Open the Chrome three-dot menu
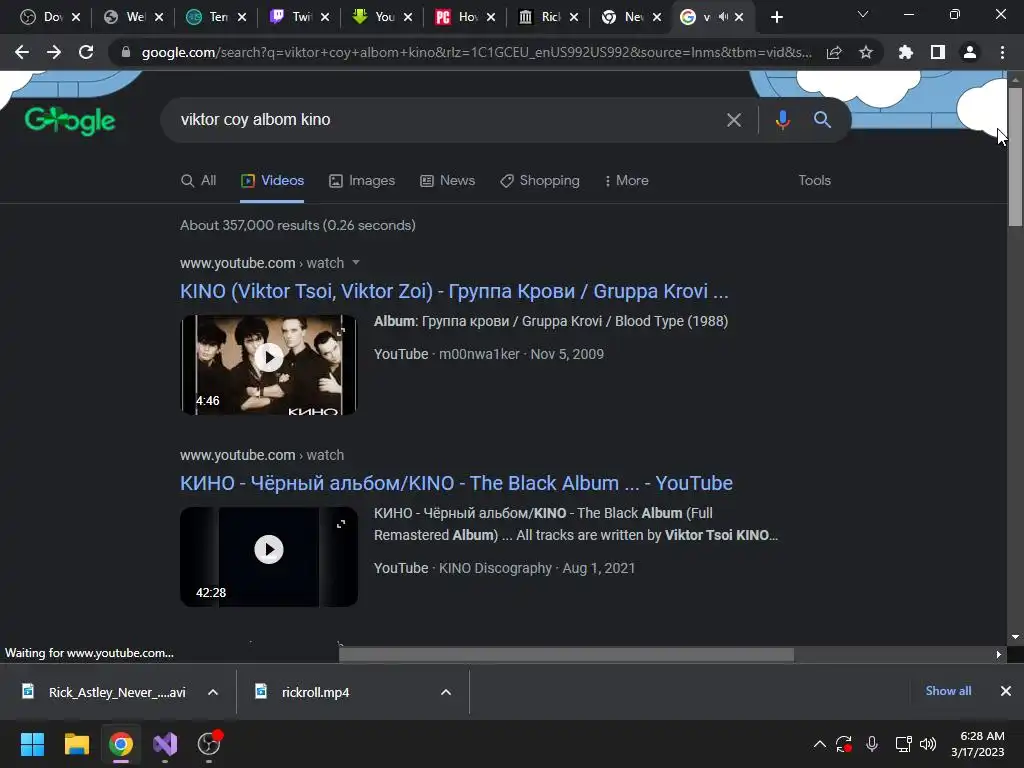This screenshot has height=768, width=1024. point(1002,52)
